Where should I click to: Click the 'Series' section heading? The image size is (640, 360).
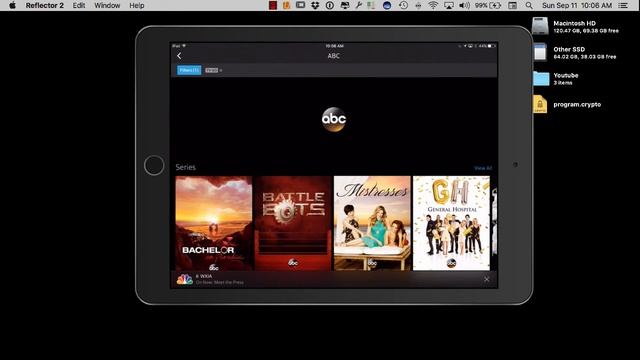[186, 167]
